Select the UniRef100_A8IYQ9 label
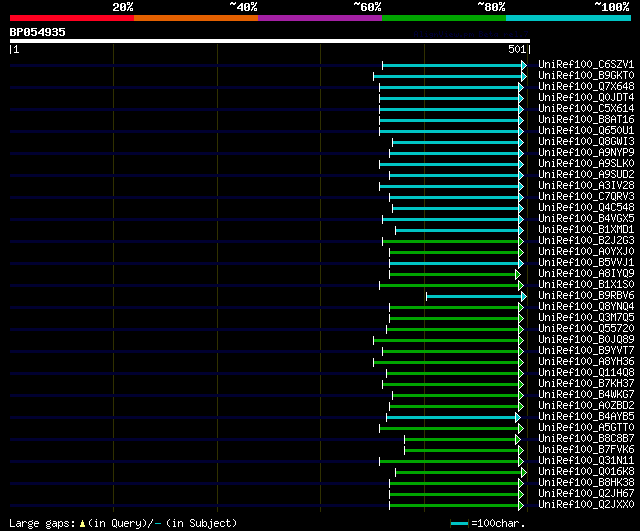The width and height of the screenshot is (640, 531). pos(586,273)
